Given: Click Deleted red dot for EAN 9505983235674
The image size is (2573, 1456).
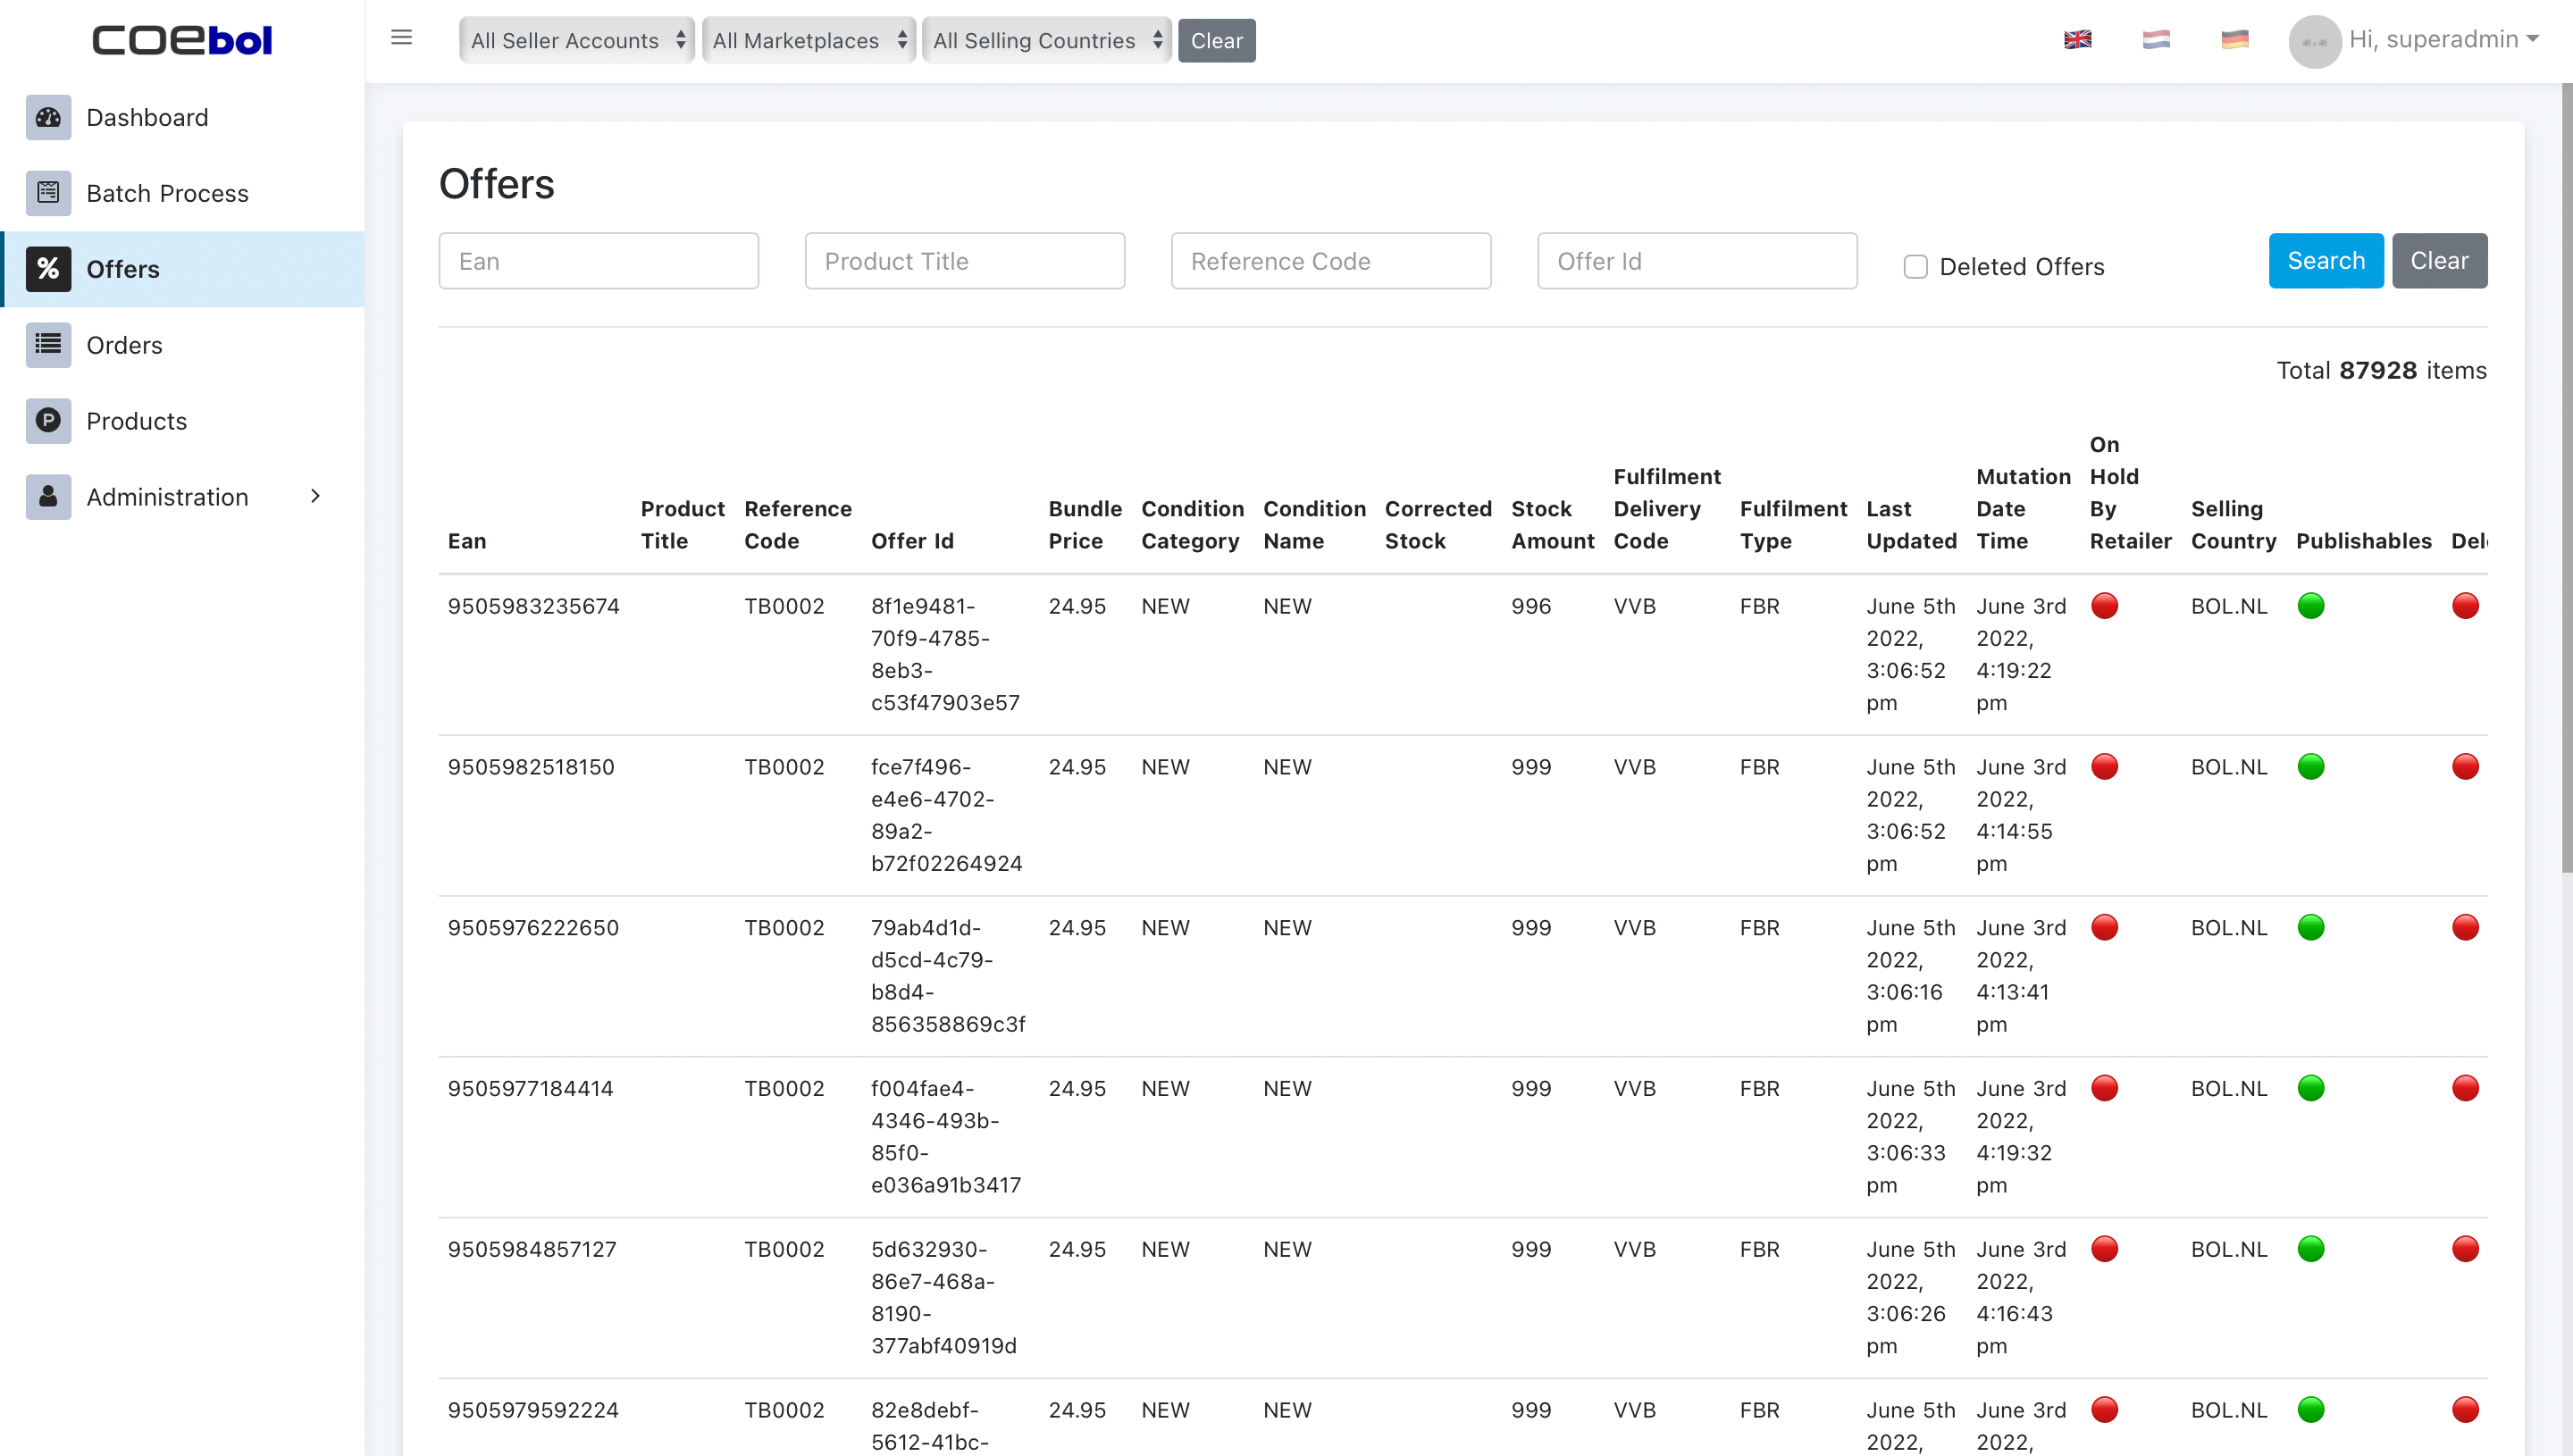Looking at the screenshot, I should 2465,606.
